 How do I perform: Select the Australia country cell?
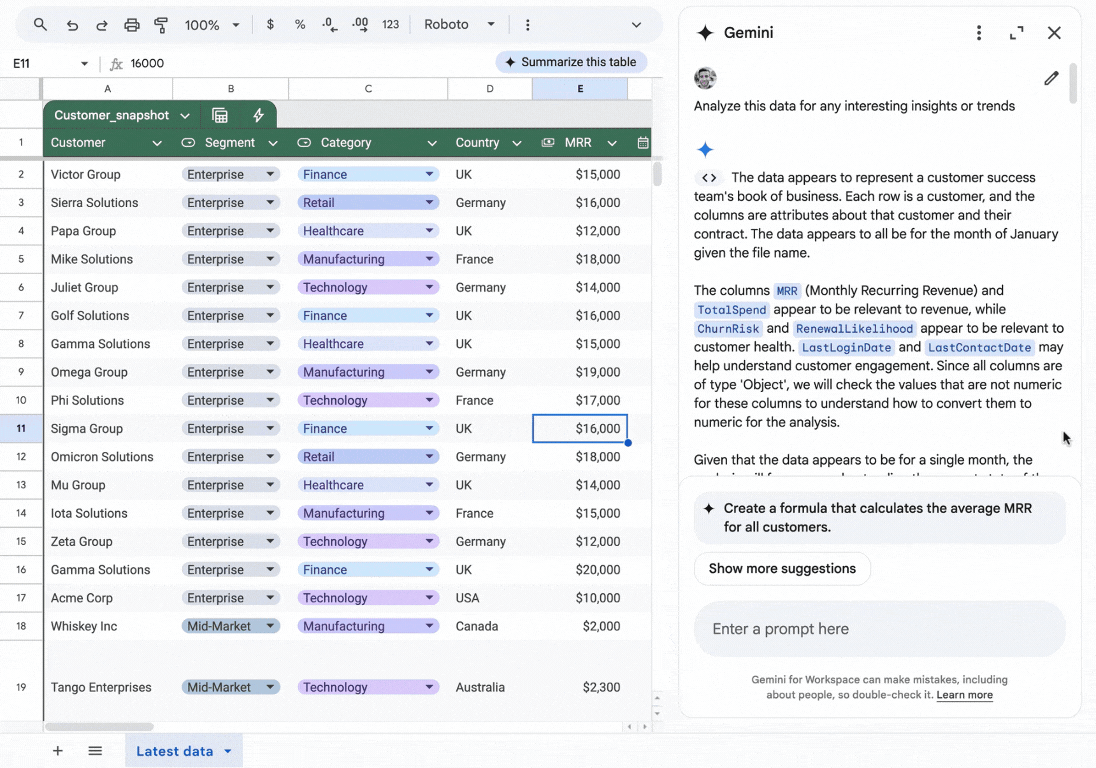coord(489,688)
